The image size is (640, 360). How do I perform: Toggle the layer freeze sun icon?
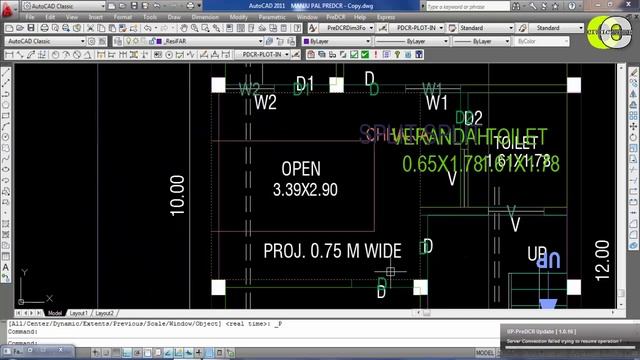click(136, 41)
